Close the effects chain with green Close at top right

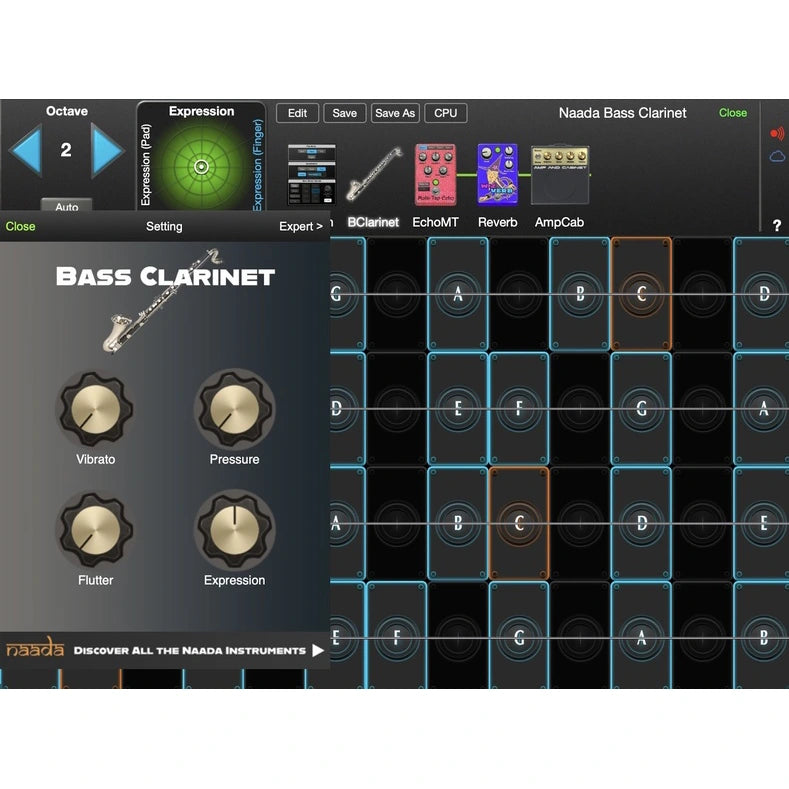click(733, 113)
